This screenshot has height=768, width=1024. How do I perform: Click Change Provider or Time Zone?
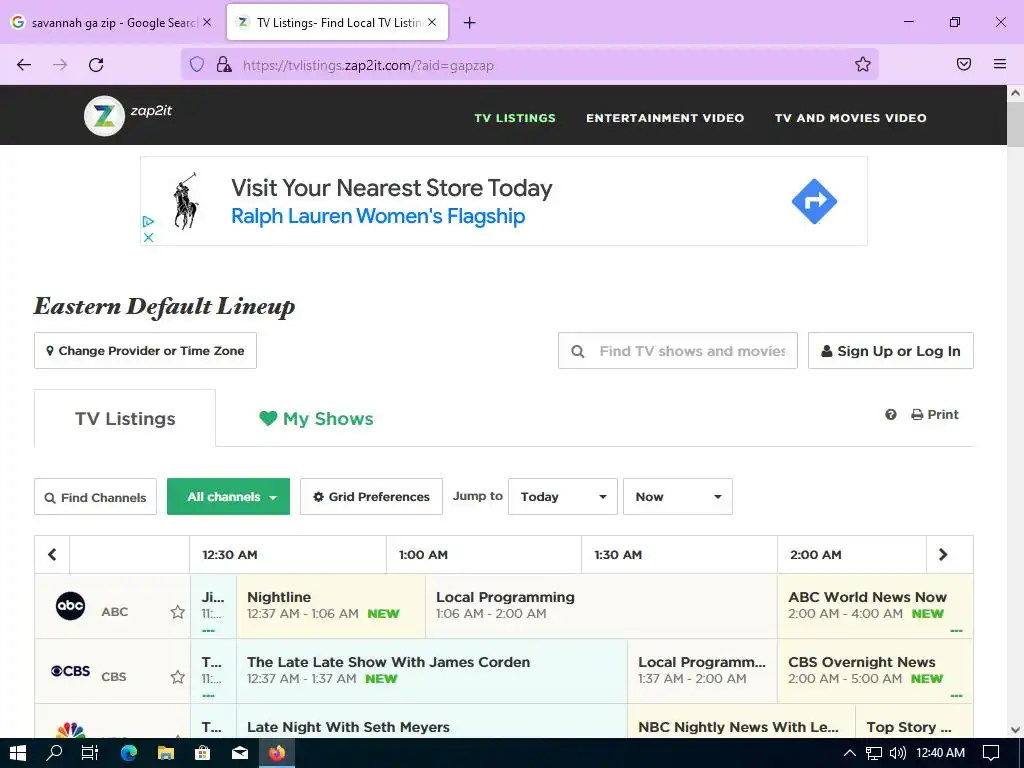click(146, 351)
